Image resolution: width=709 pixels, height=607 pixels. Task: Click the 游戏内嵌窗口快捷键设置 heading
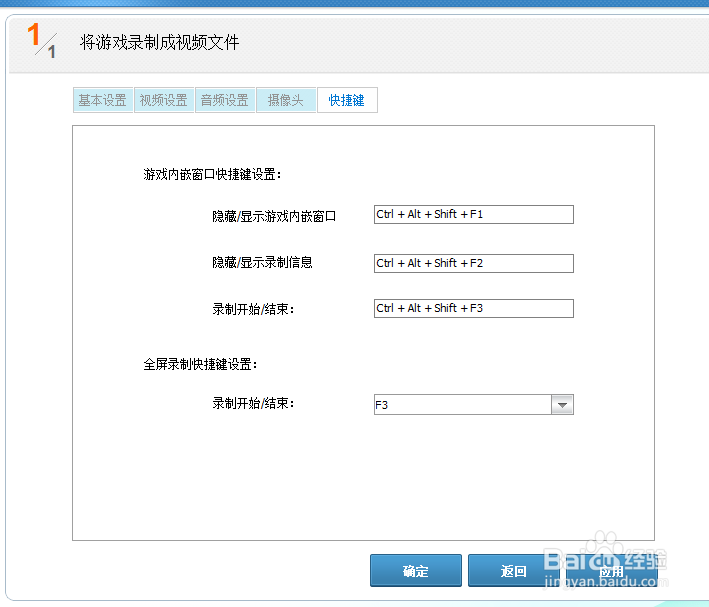[x=212, y=174]
